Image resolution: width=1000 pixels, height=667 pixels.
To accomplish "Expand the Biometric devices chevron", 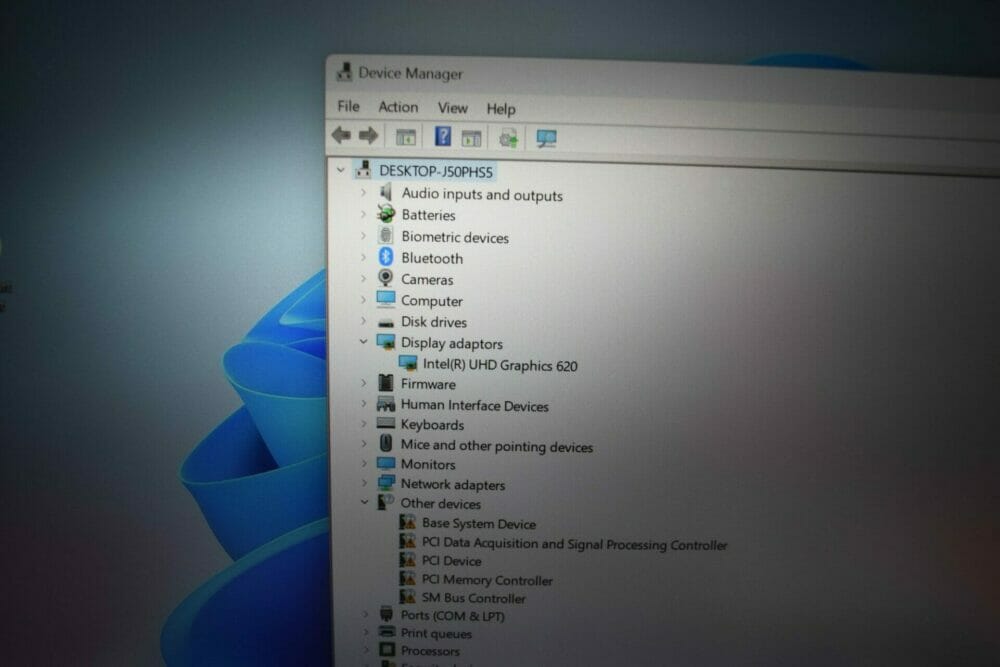I will 363,236.
